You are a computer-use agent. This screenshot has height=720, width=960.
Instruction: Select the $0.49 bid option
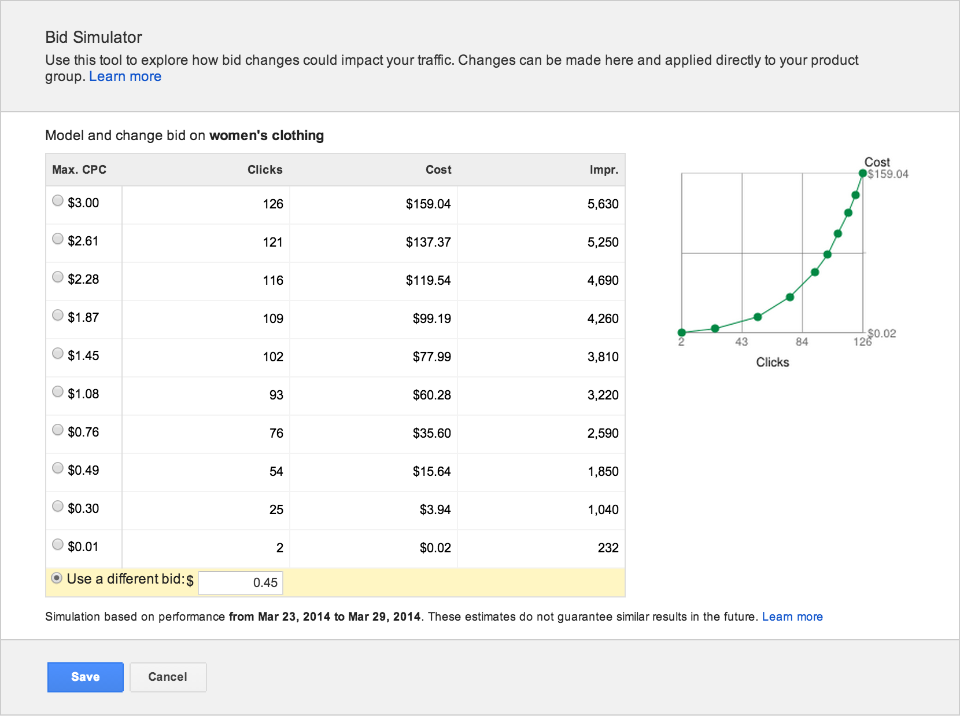click(58, 468)
